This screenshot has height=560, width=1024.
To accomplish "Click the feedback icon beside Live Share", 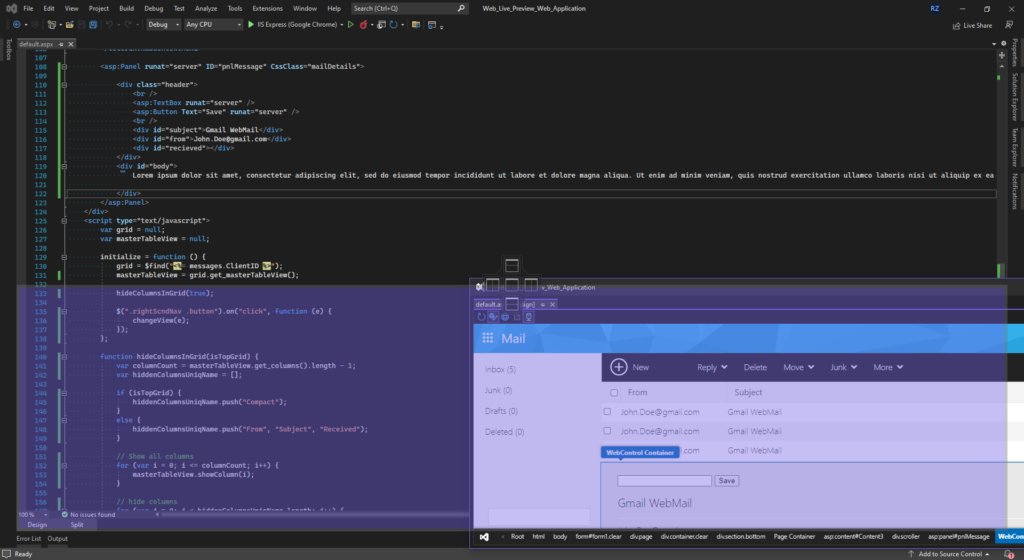I will tap(1009, 25).
